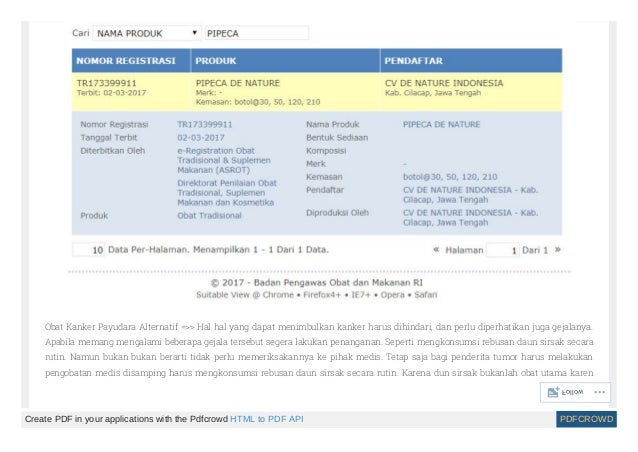Open the HTML to PDF API link
Screen dimensions: 638x452
point(267,419)
